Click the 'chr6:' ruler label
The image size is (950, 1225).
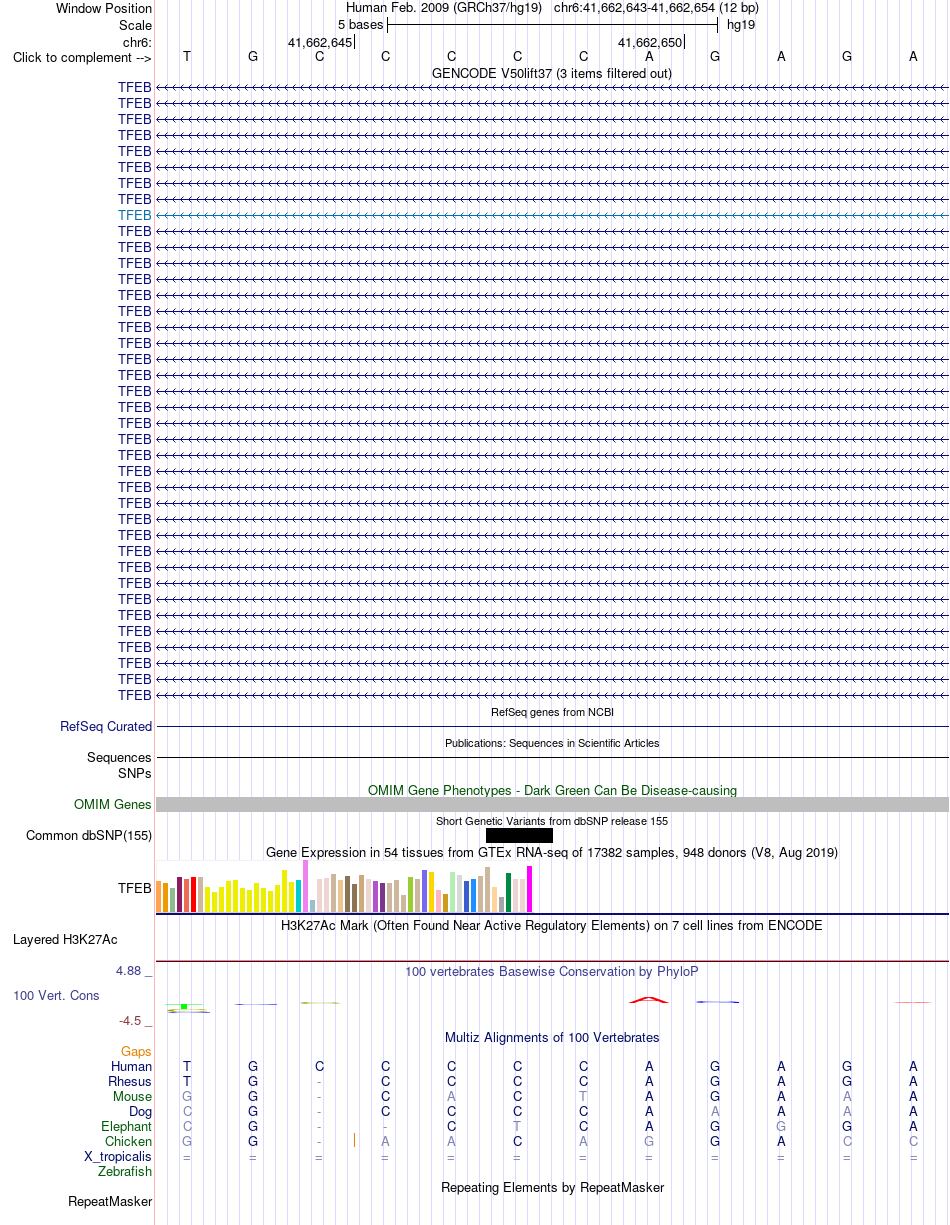(x=137, y=42)
